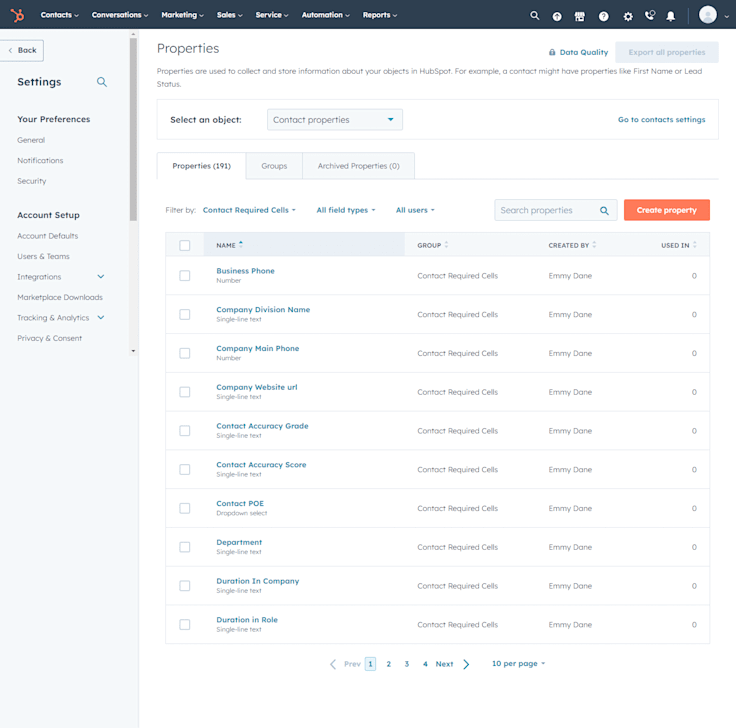
Task: Click the sidebar scroll down arrow
Action: (x=133, y=351)
